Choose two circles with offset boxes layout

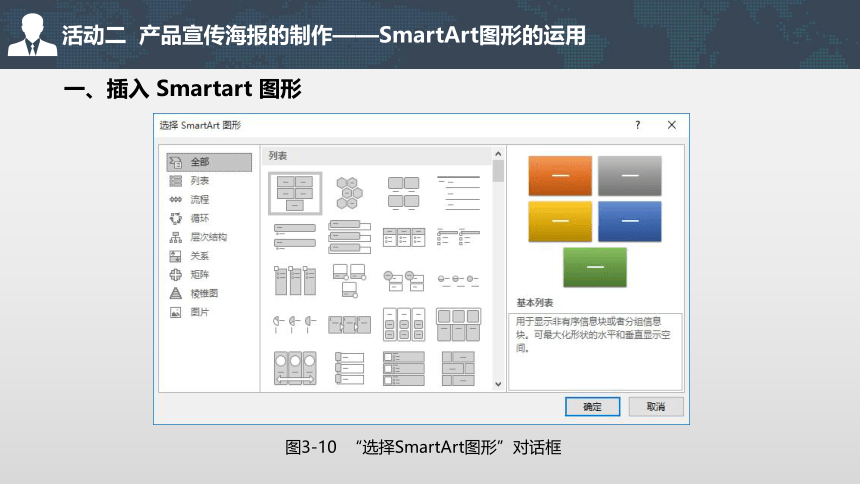pos(404,280)
